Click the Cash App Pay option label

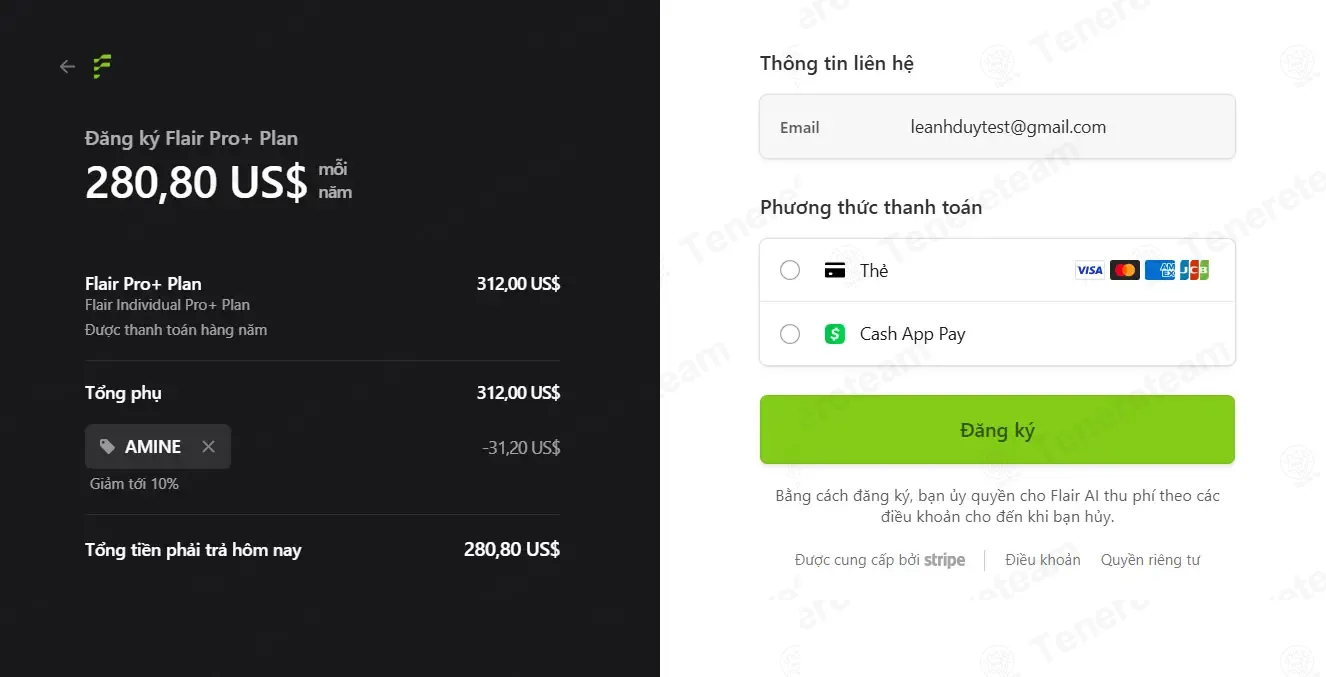tap(912, 334)
